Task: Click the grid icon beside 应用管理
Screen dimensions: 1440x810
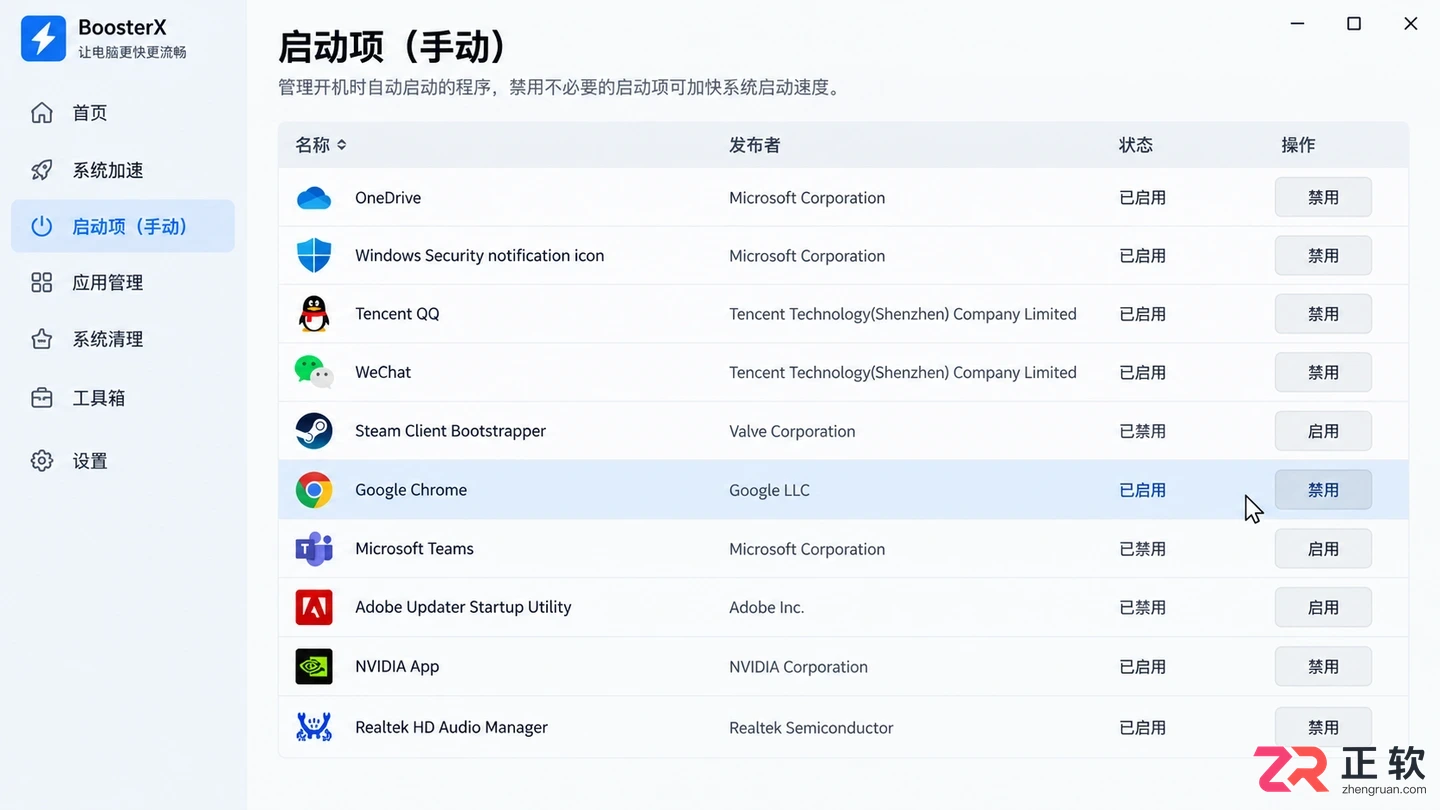Action: (42, 283)
